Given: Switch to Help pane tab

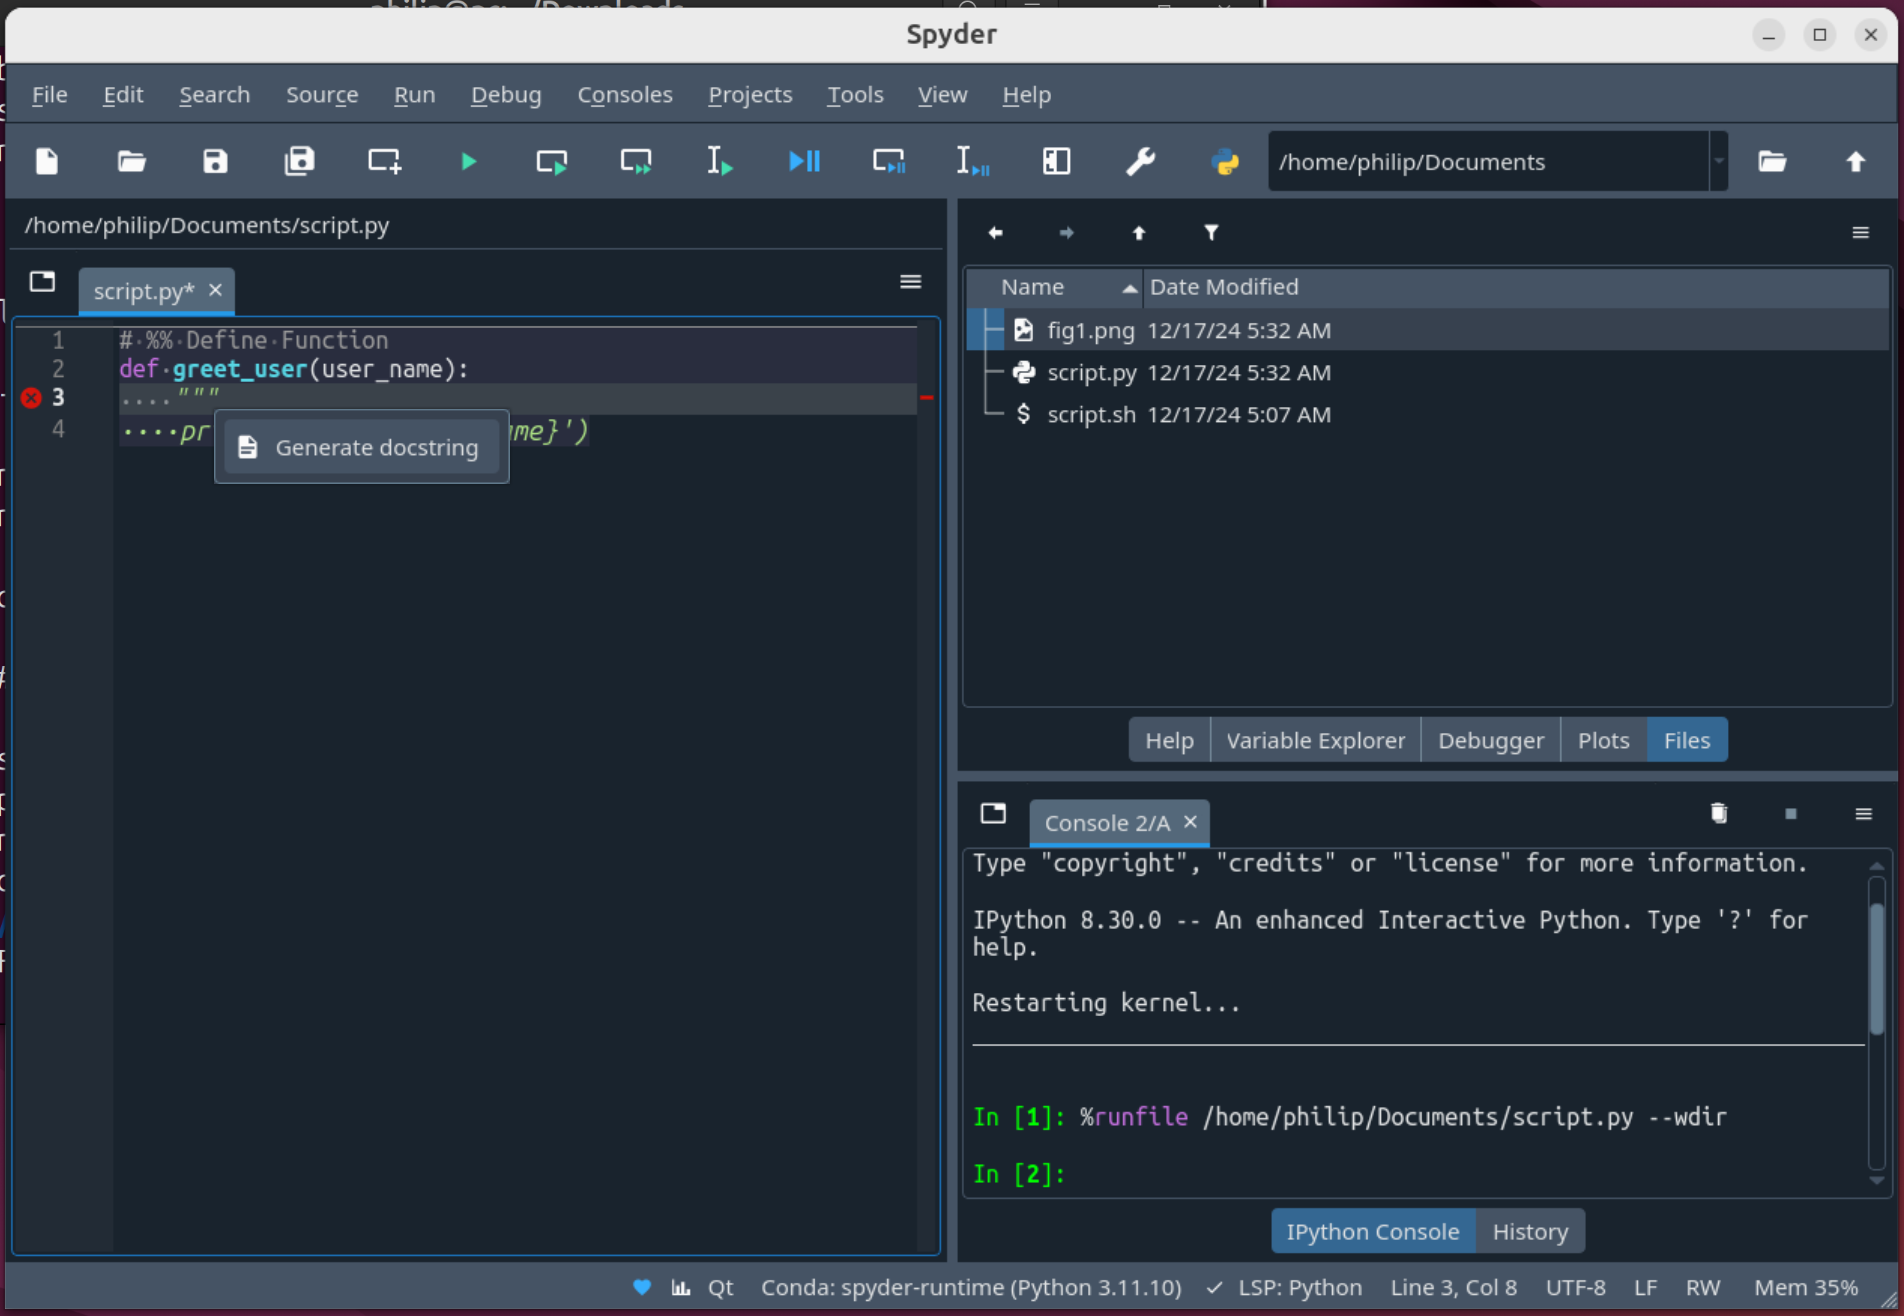Looking at the screenshot, I should [x=1169, y=740].
